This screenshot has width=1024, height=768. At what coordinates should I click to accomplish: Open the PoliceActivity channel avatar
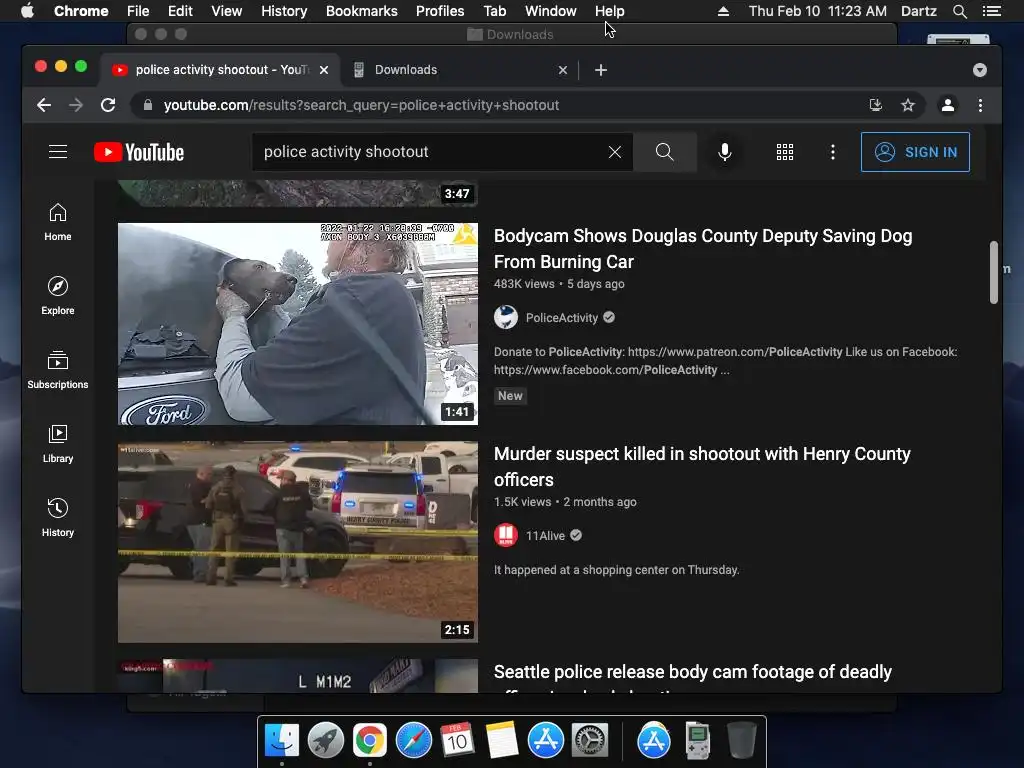pos(505,317)
